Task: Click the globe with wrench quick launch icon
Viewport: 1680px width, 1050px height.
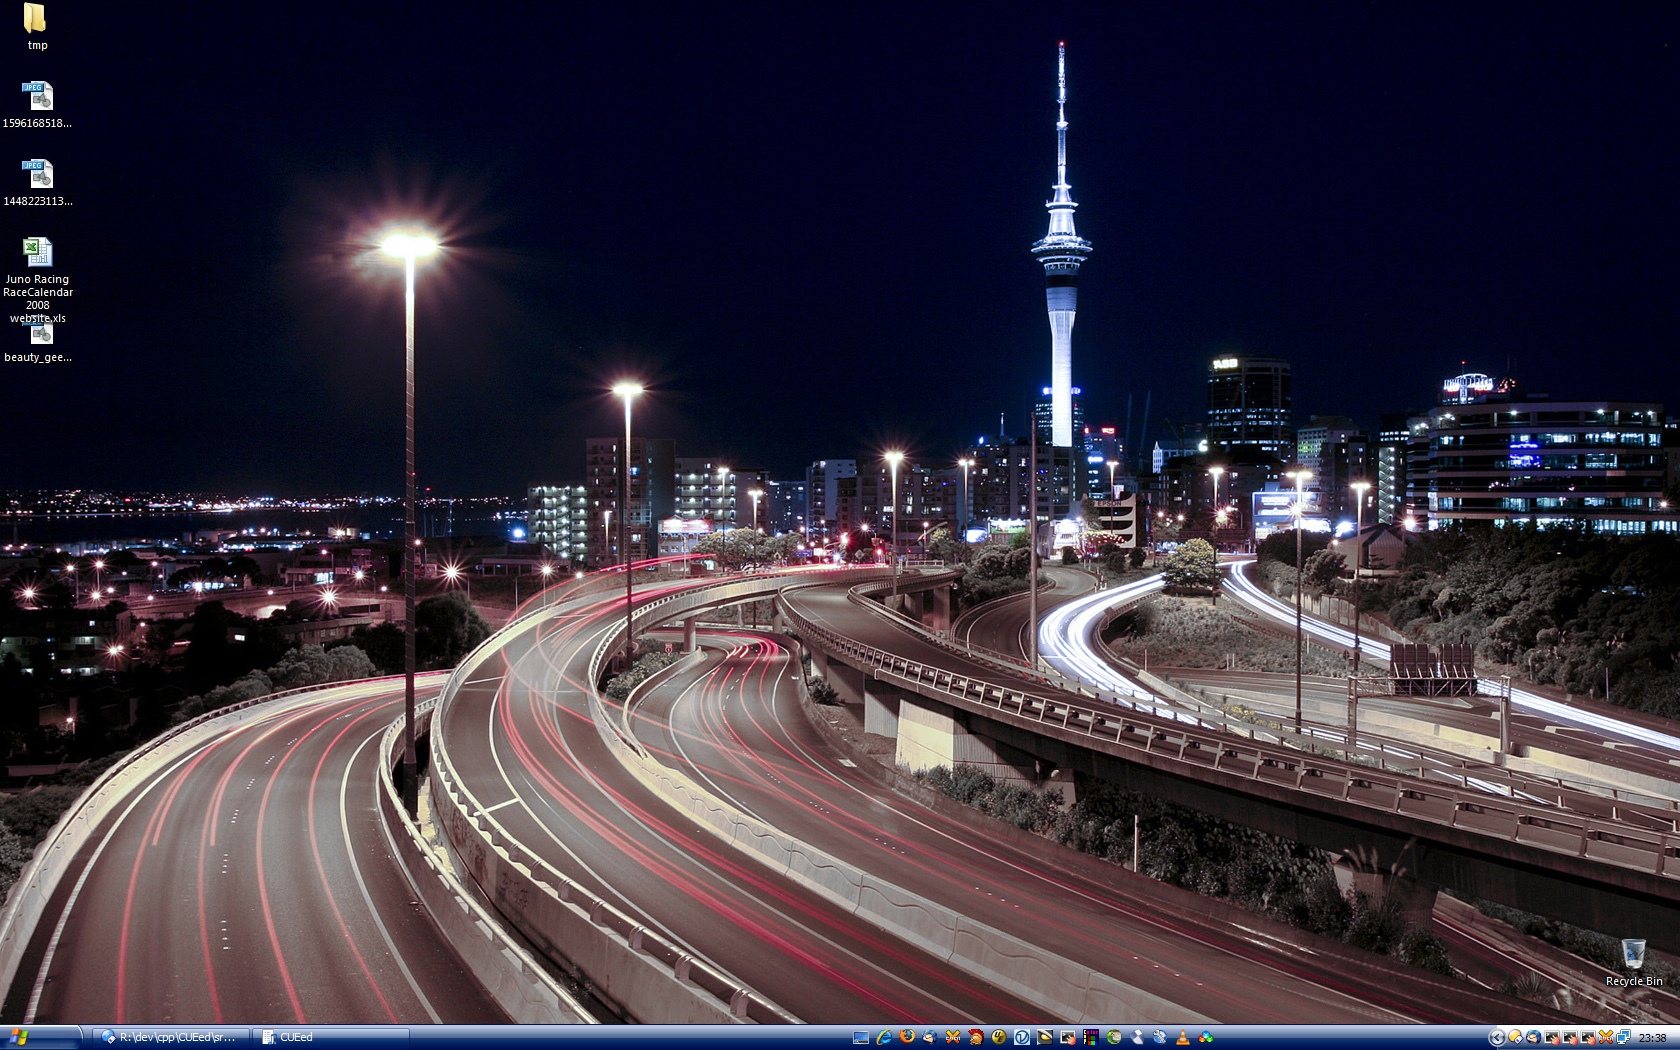Action: 1160,1037
